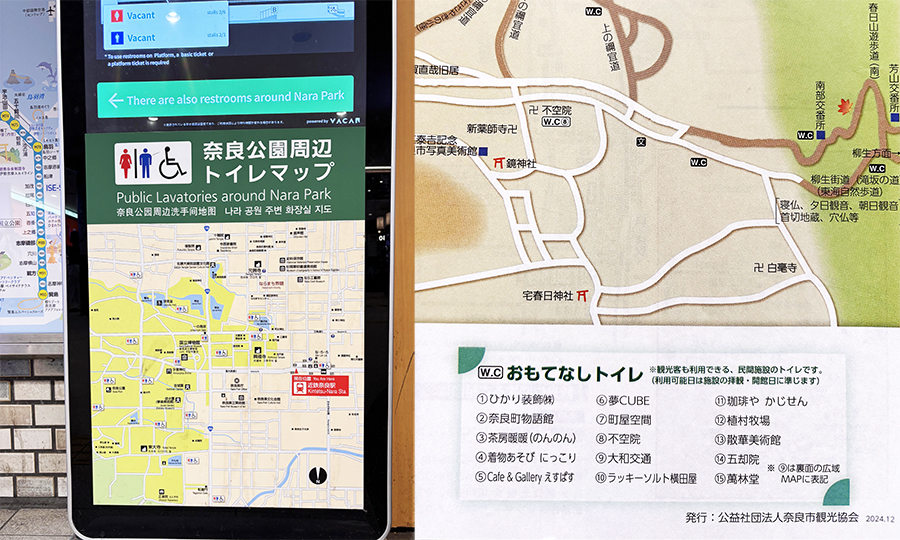Tap the red Kintetsu-Nara Station marker
This screenshot has height=540, width=900.
pyautogui.click(x=320, y=386)
